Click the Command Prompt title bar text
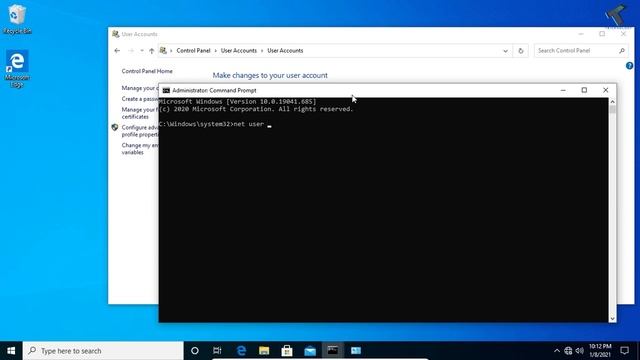Screen dimensions: 640x360 (x=214, y=90)
